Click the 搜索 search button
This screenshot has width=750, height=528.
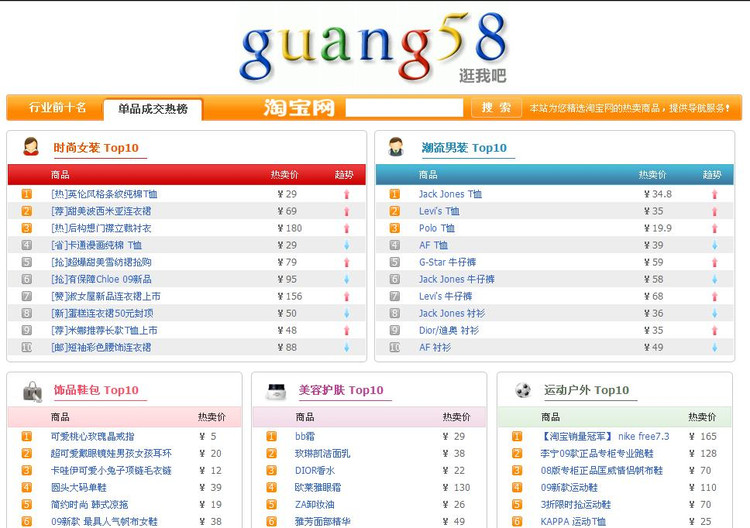pos(496,108)
